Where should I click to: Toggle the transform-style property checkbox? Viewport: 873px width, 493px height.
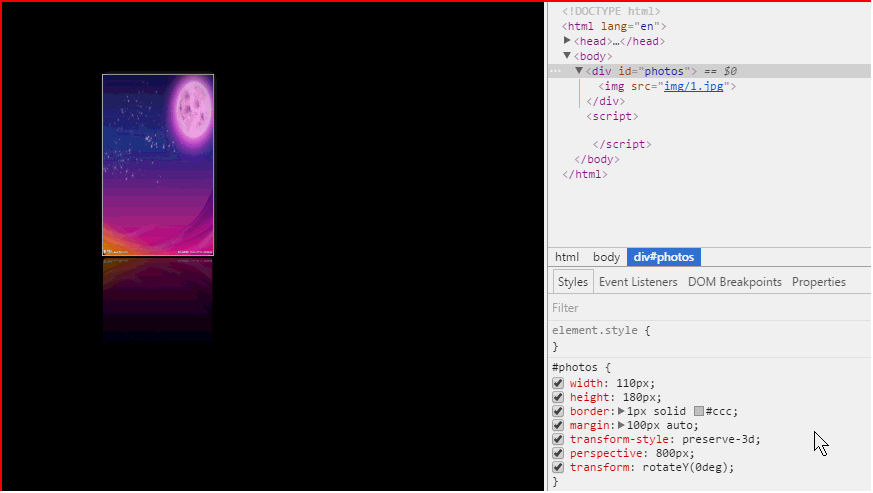point(558,439)
